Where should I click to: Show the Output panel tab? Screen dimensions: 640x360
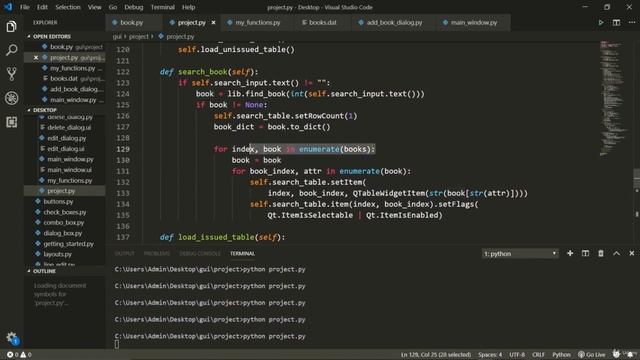(x=124, y=253)
